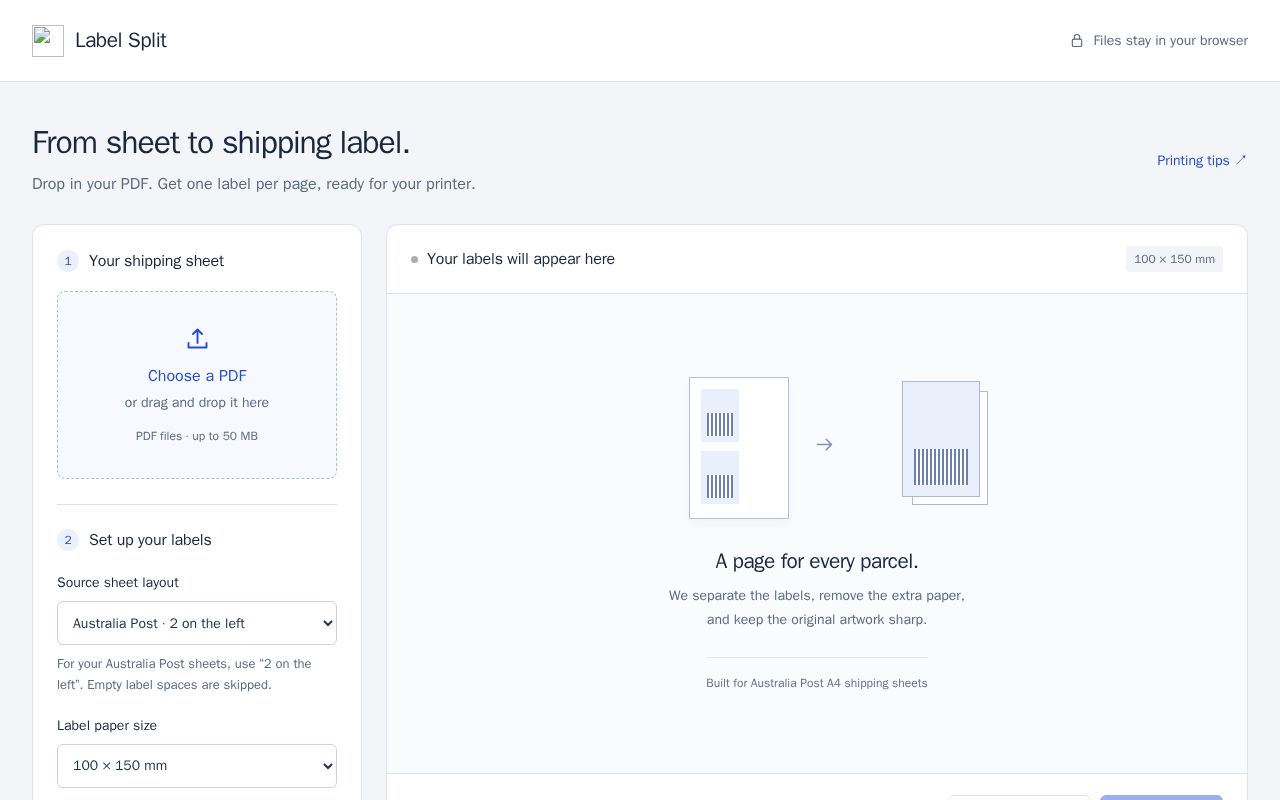This screenshot has height=800, width=1280.
Task: Click the two-label sheet illustration
Action: coord(739,448)
